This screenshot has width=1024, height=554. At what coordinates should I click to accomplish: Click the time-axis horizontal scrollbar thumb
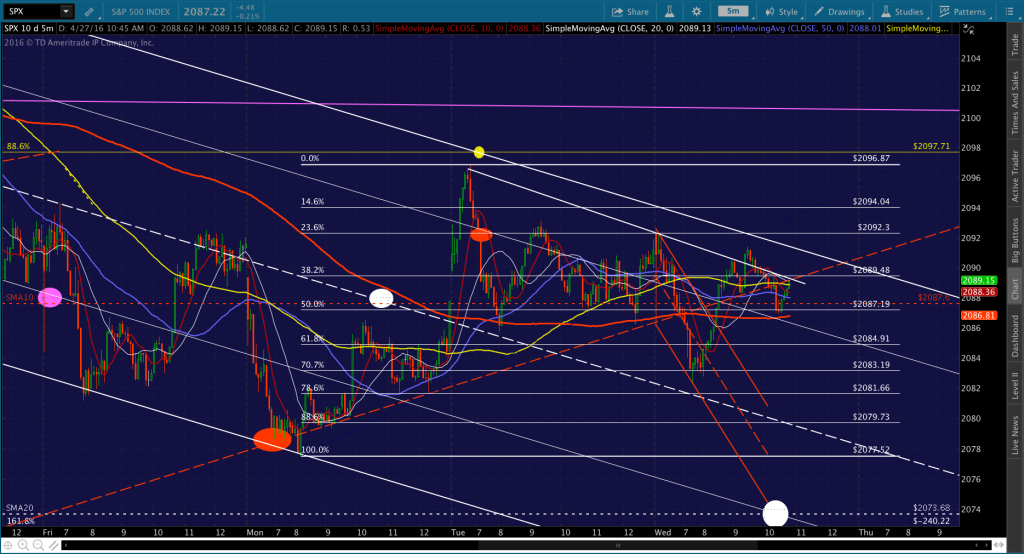point(617,545)
